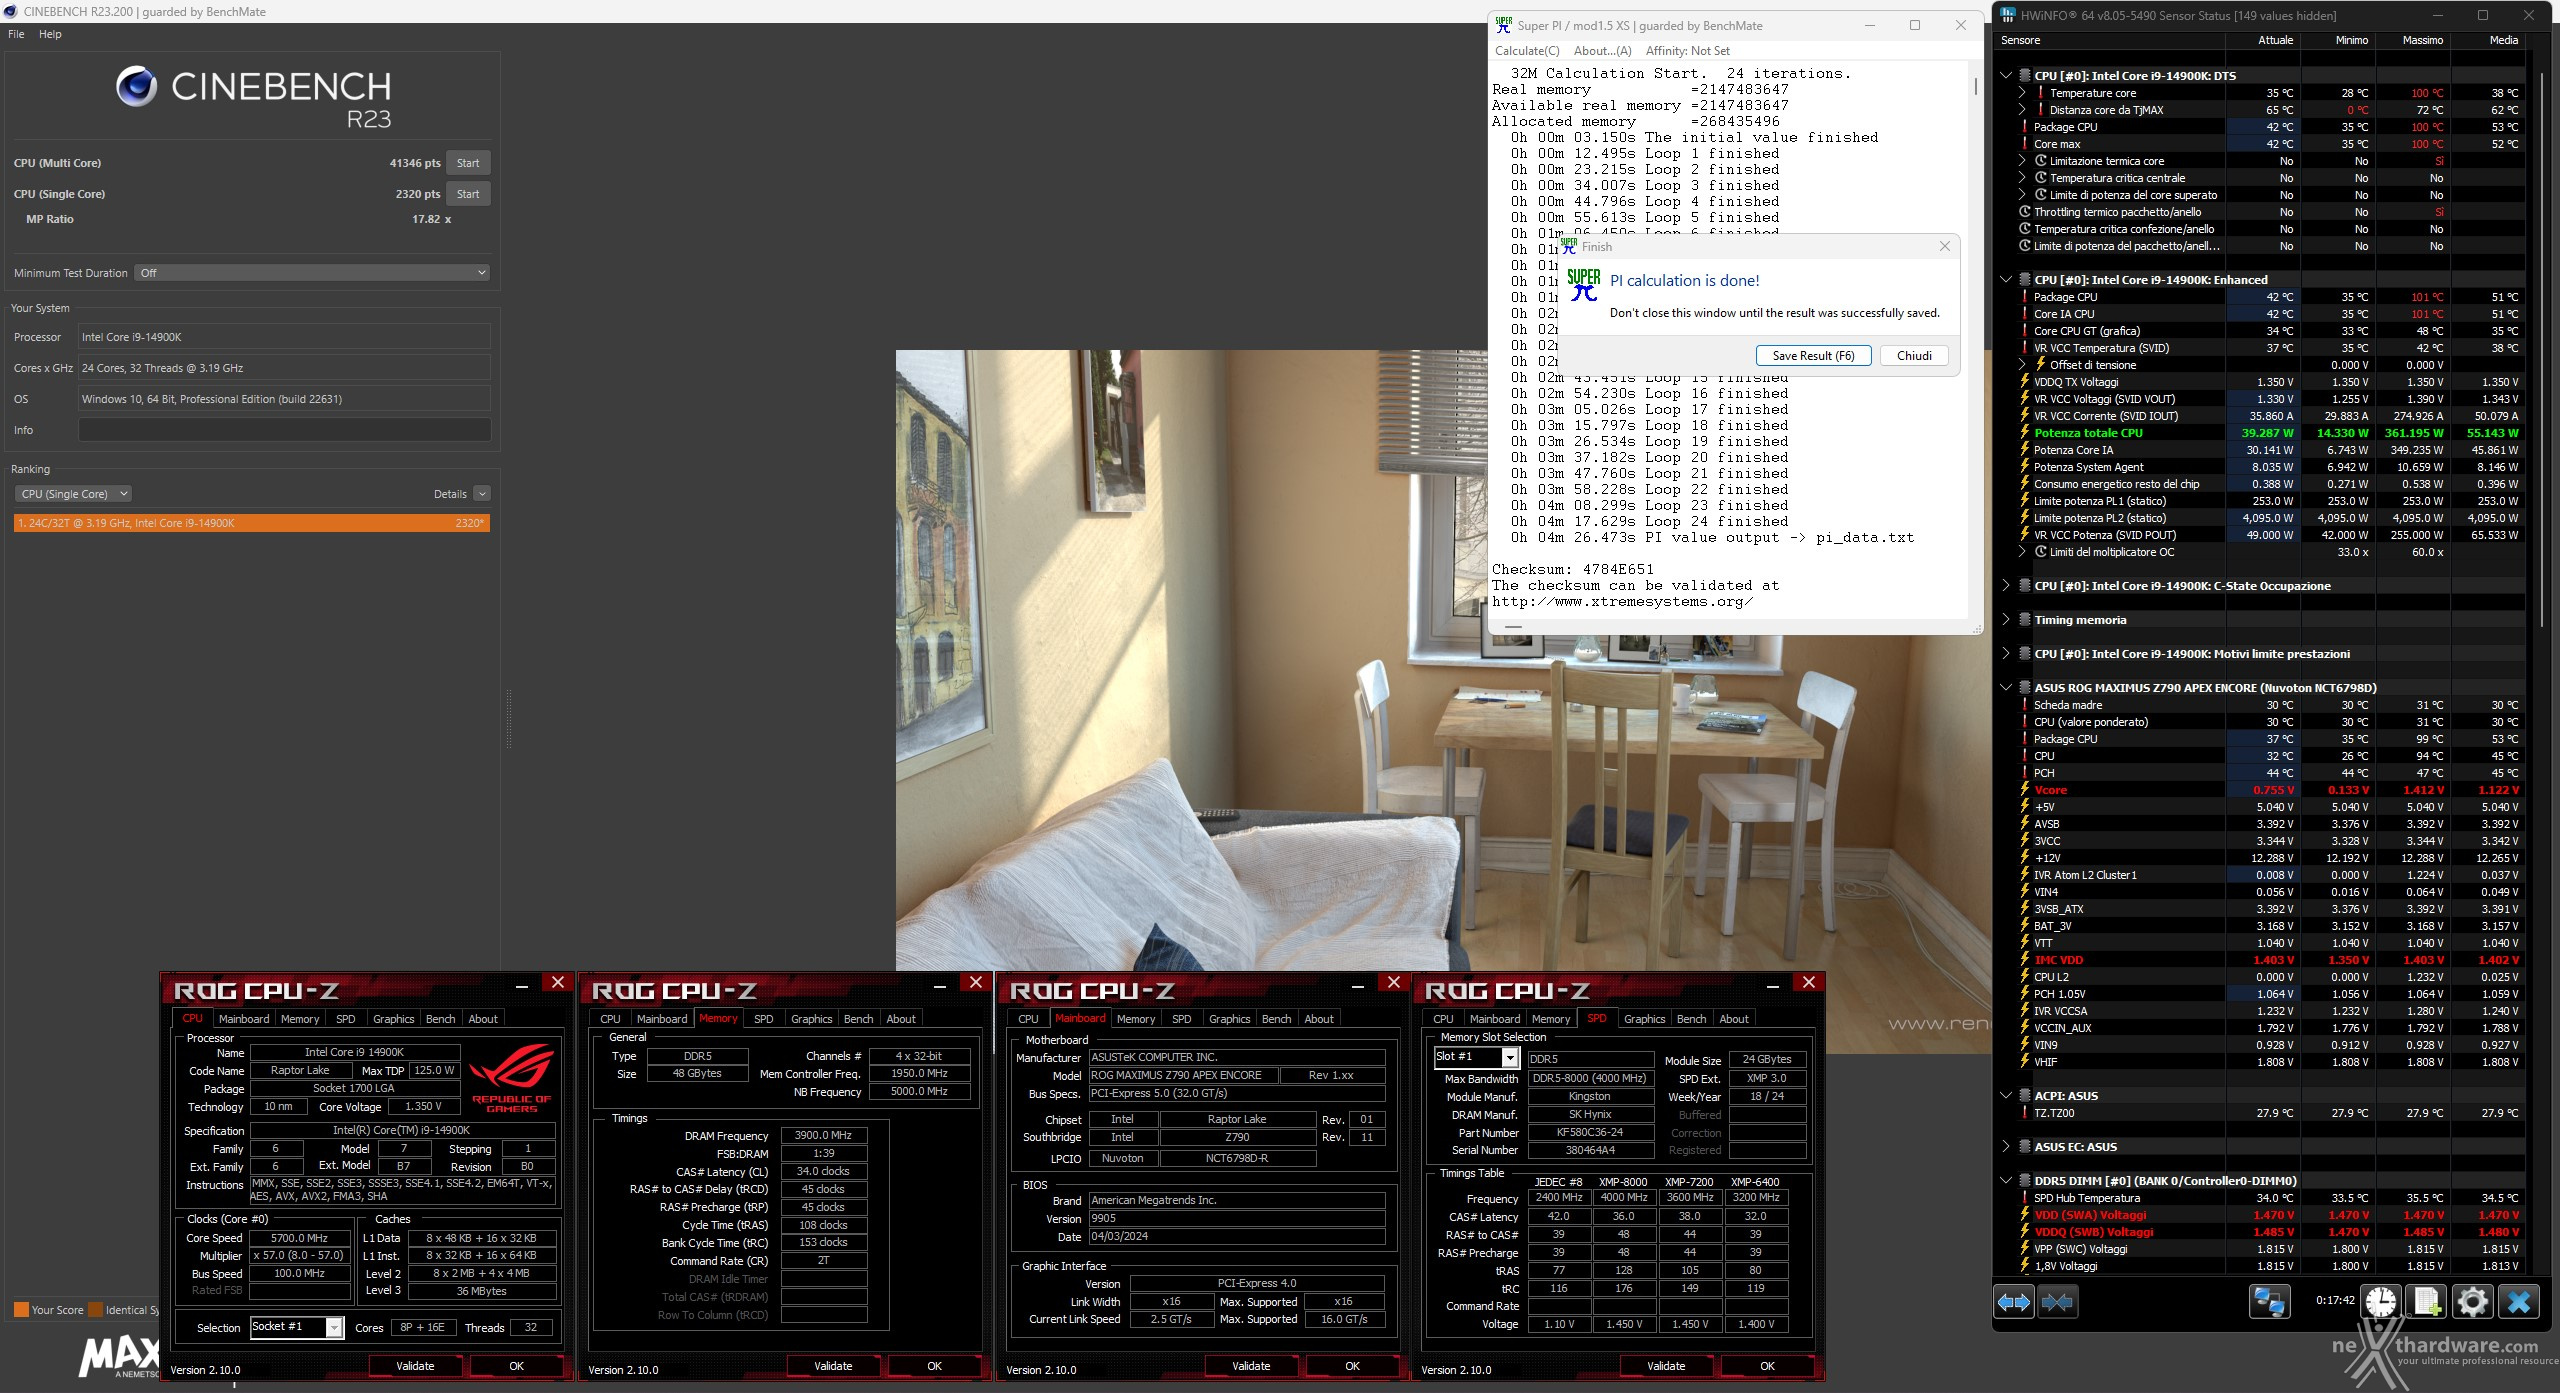Expand Timing memoria section
Viewport: 2560px width, 1393px height.
click(x=2006, y=620)
